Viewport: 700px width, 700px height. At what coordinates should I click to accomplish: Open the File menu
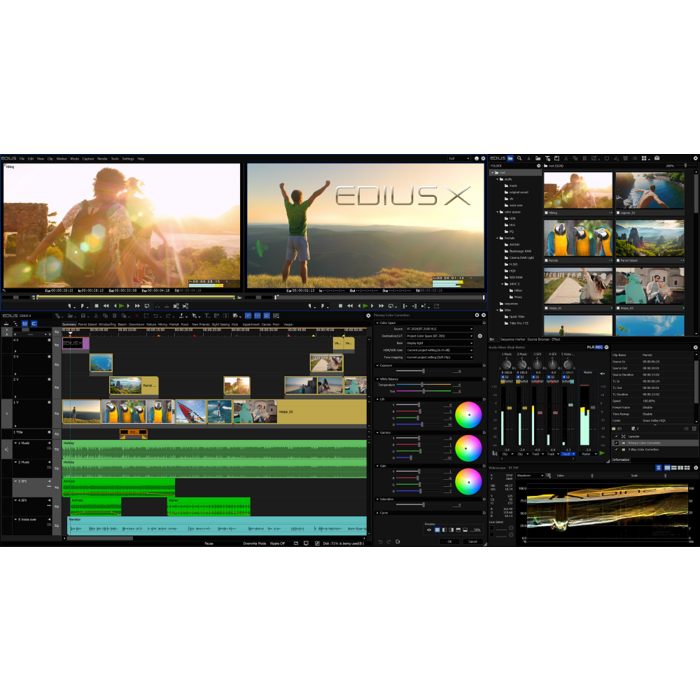[x=22, y=159]
